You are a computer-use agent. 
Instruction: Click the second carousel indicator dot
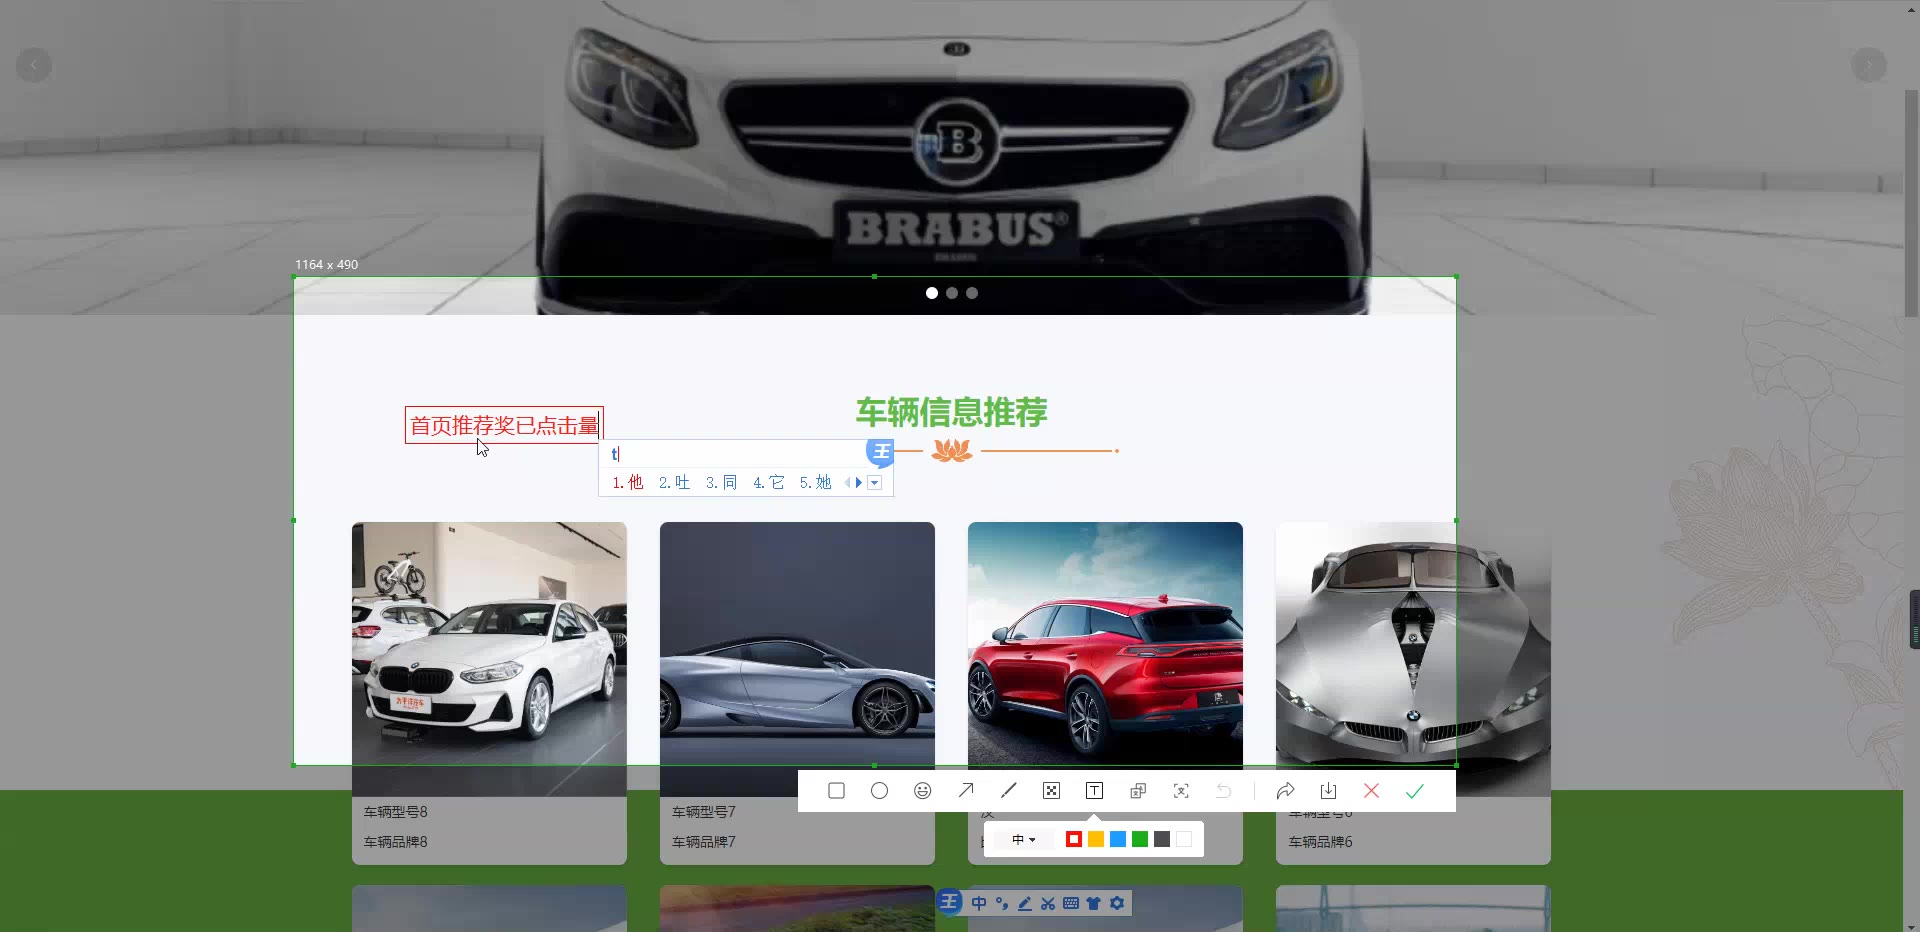[951, 293]
